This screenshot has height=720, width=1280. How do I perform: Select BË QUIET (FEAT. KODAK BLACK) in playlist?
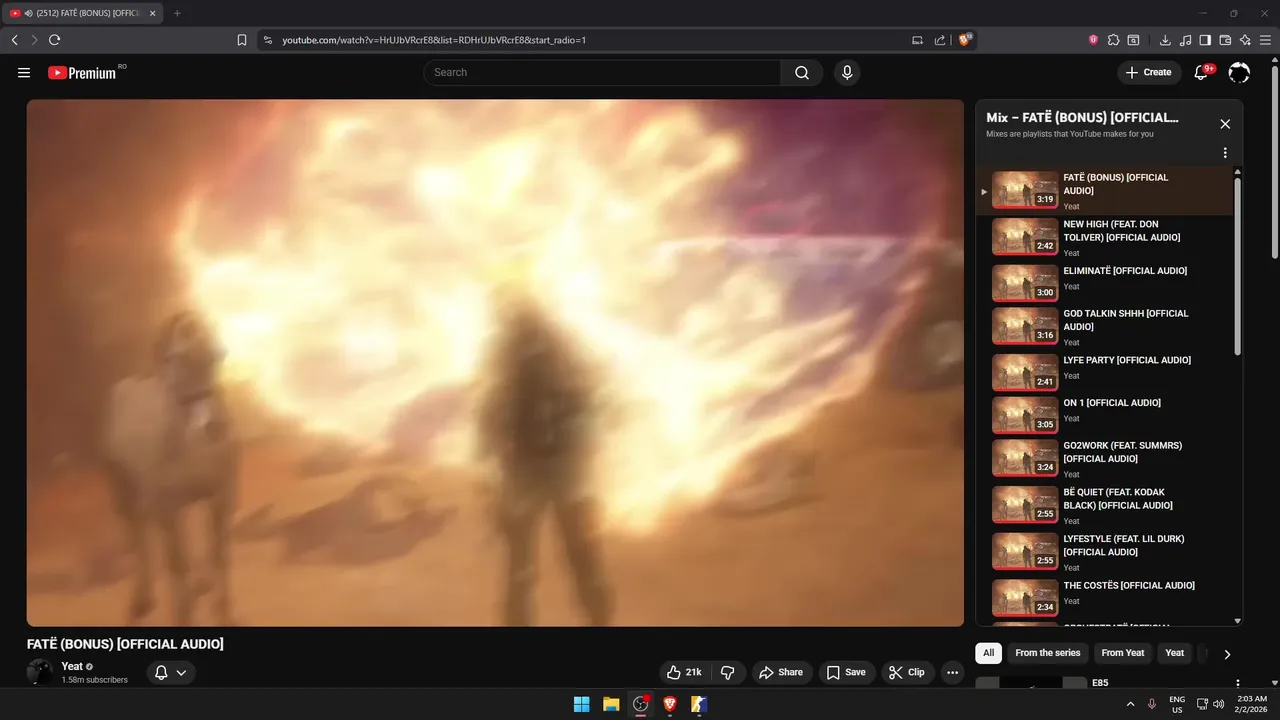point(1105,505)
